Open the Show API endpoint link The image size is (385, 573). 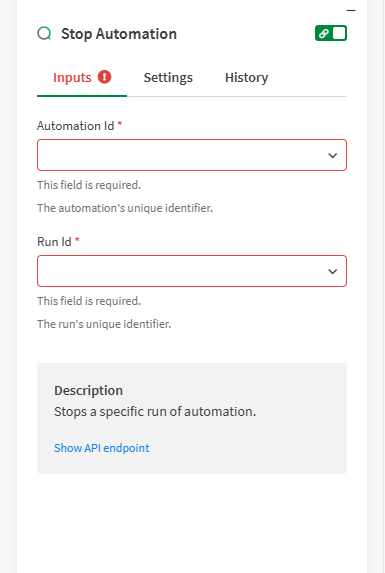click(x=102, y=448)
